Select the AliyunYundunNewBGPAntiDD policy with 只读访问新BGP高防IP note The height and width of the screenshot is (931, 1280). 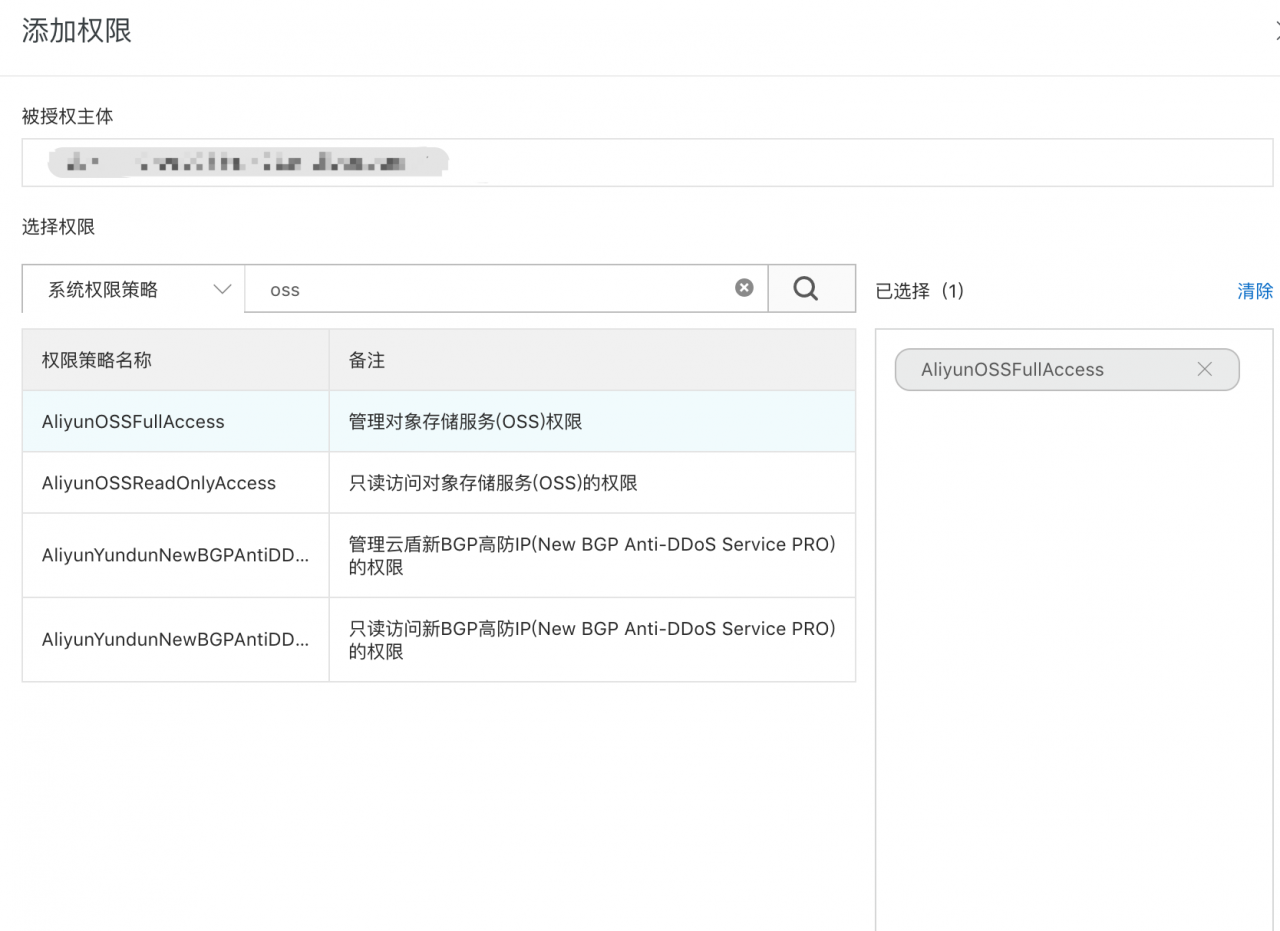pos(438,639)
